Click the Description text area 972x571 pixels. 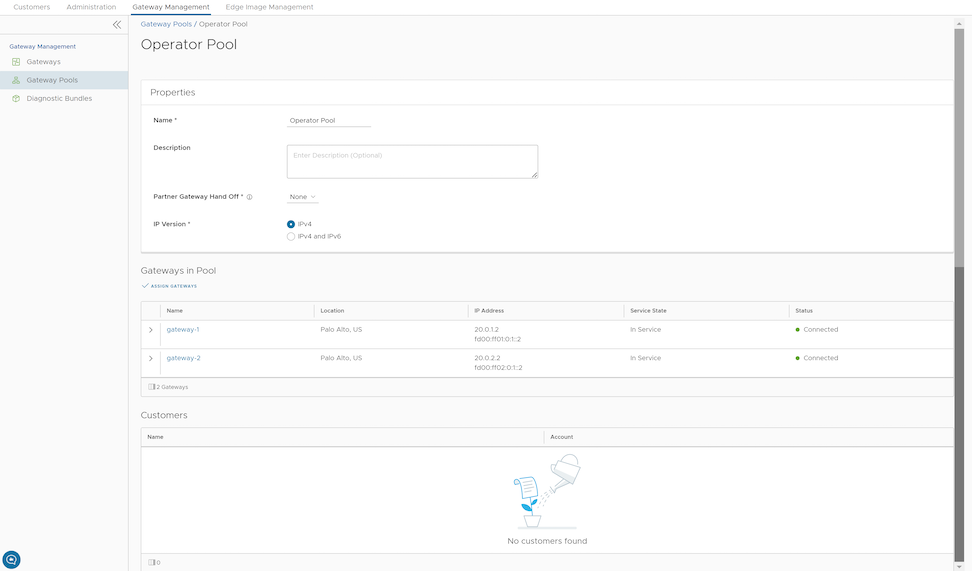click(412, 161)
